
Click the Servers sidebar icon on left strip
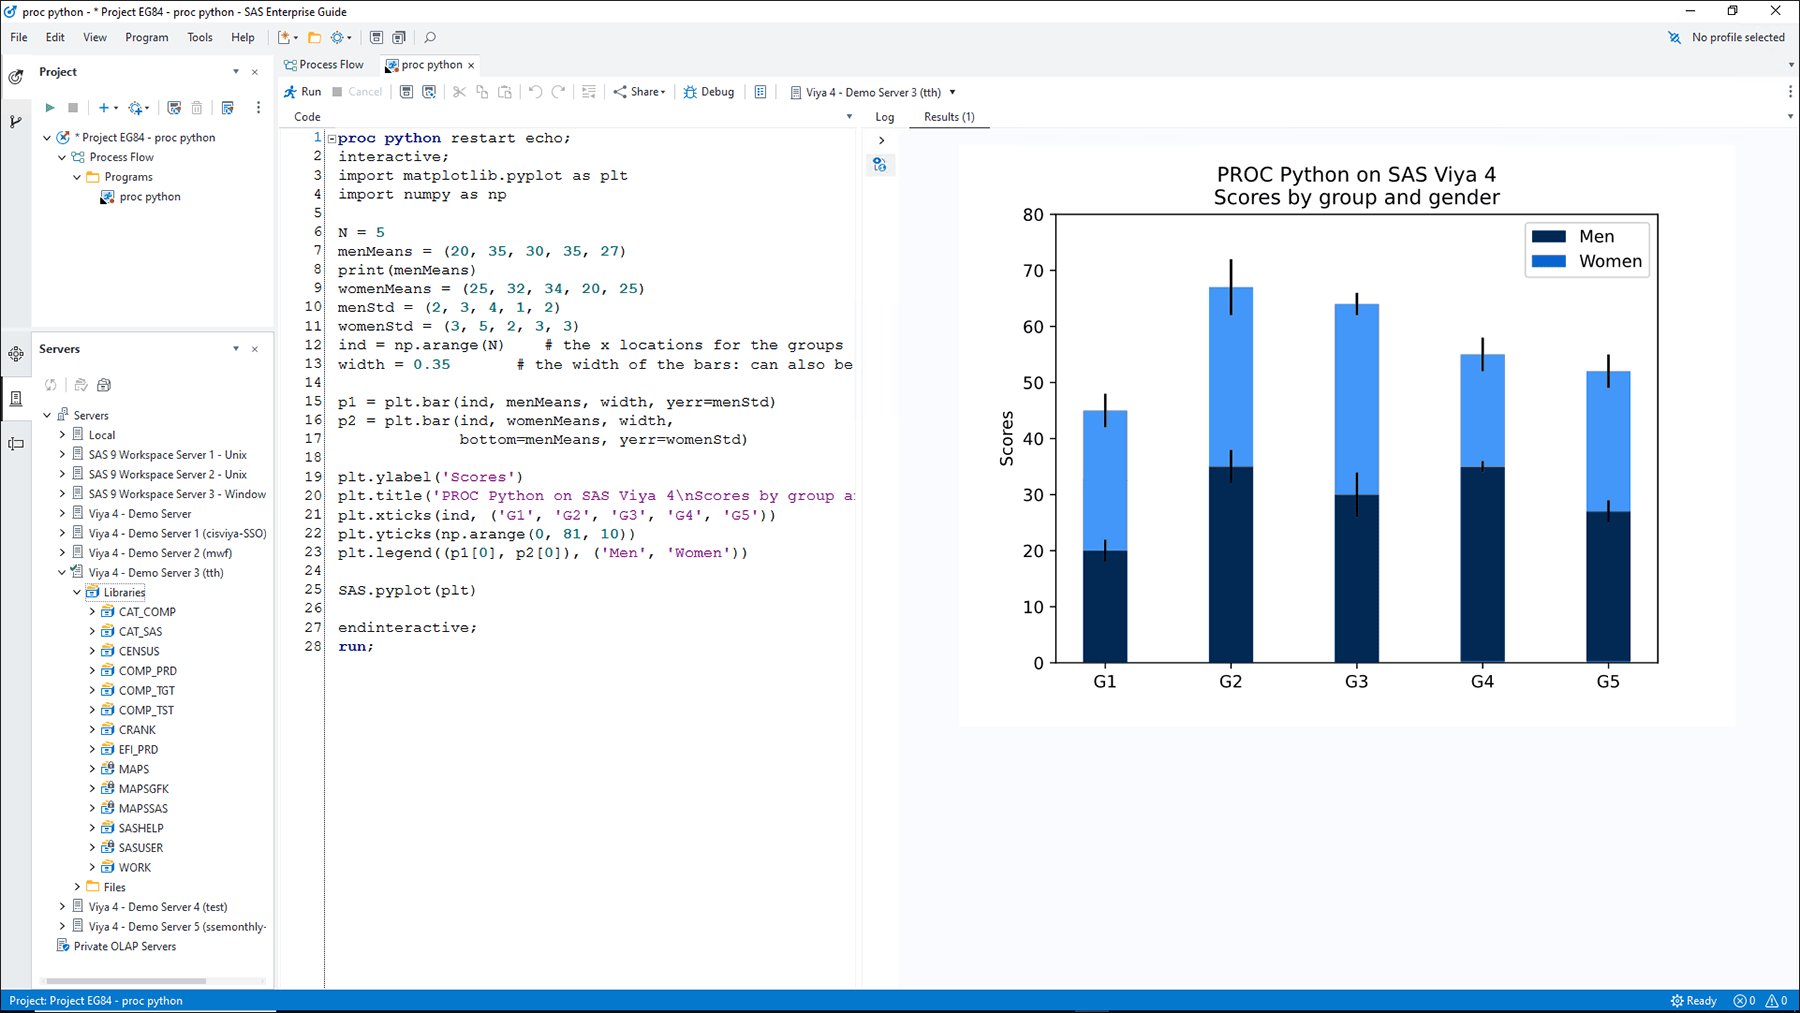point(16,399)
